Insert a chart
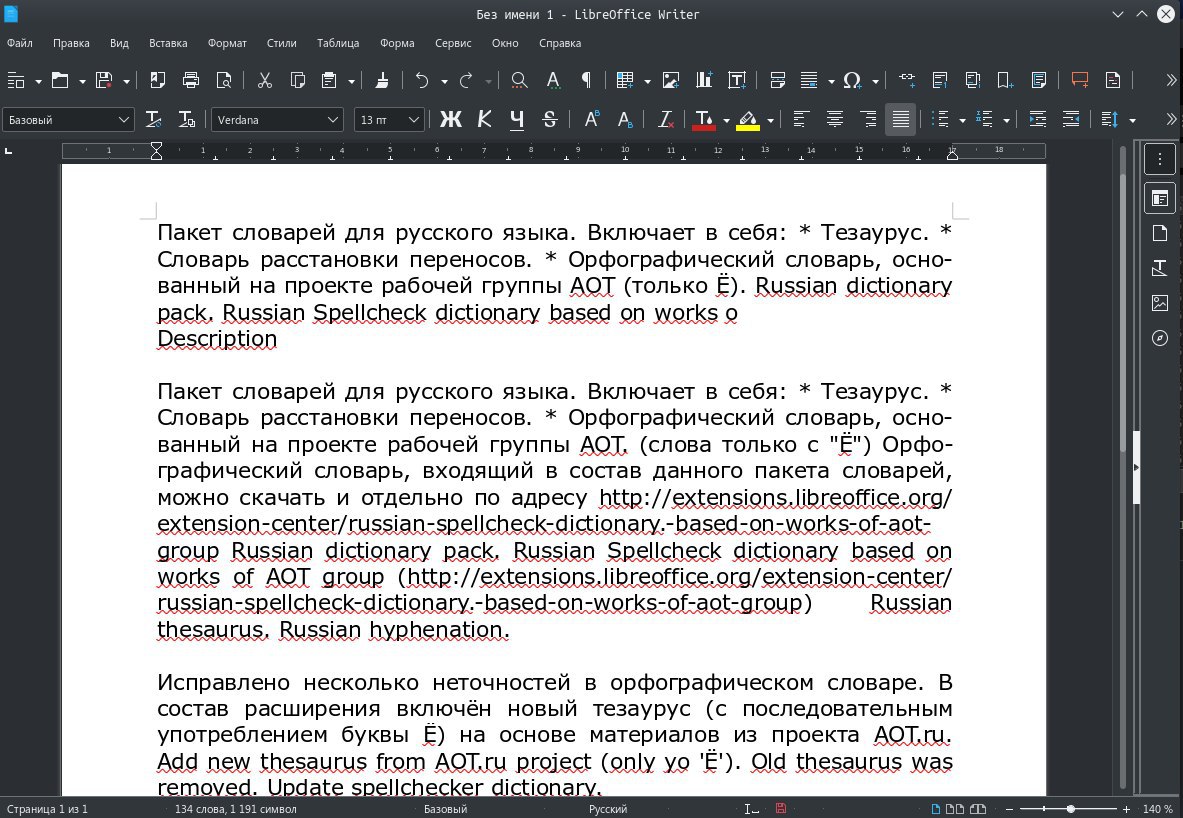Screen dimensions: 1183x818 [x=704, y=80]
